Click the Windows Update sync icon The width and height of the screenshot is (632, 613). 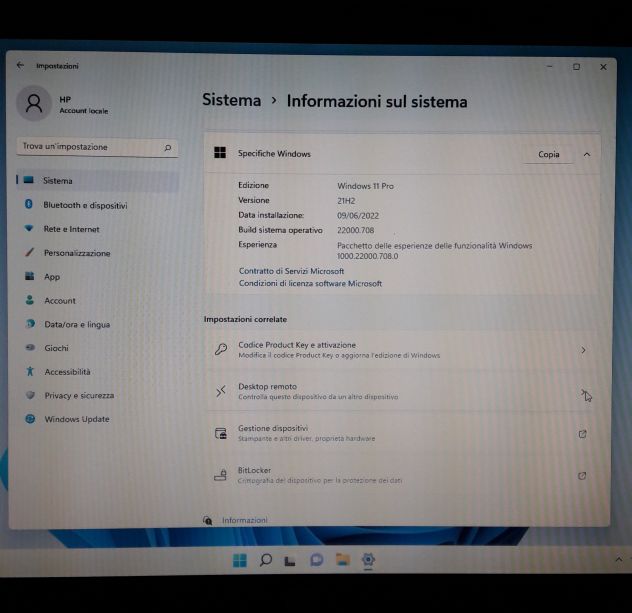tap(30, 419)
